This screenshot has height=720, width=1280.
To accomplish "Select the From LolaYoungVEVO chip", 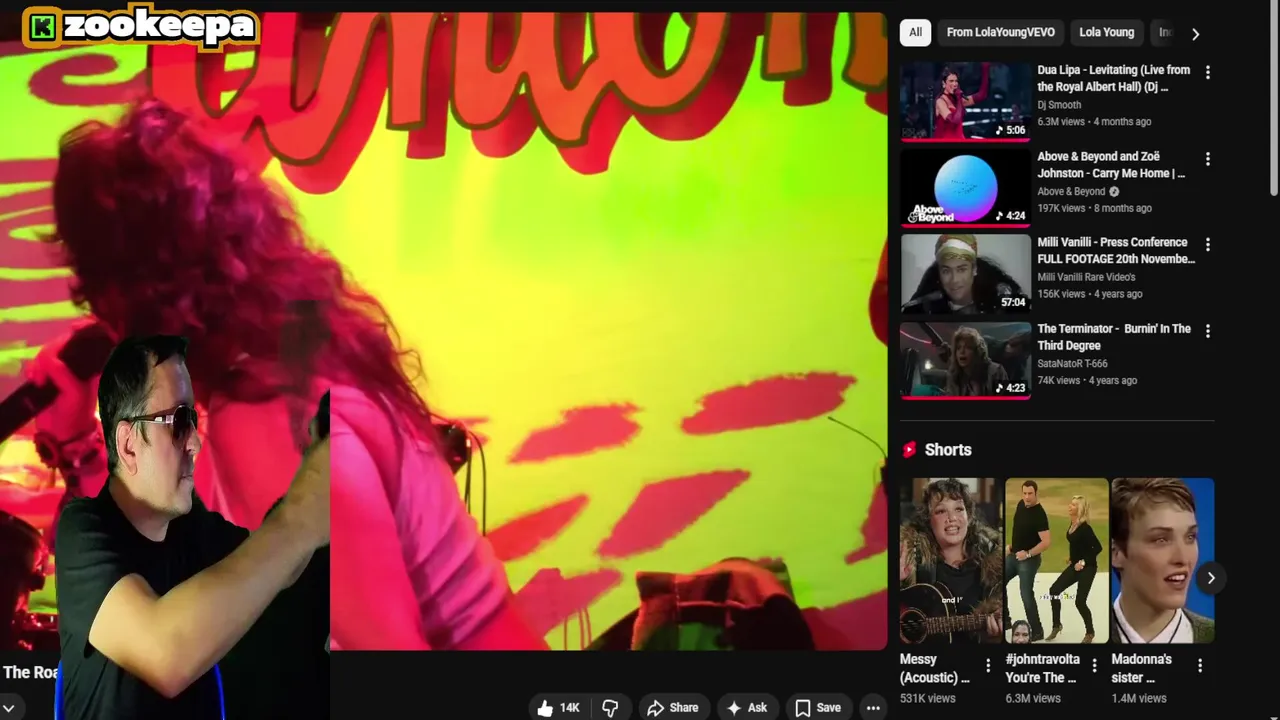I will pos(1000,33).
